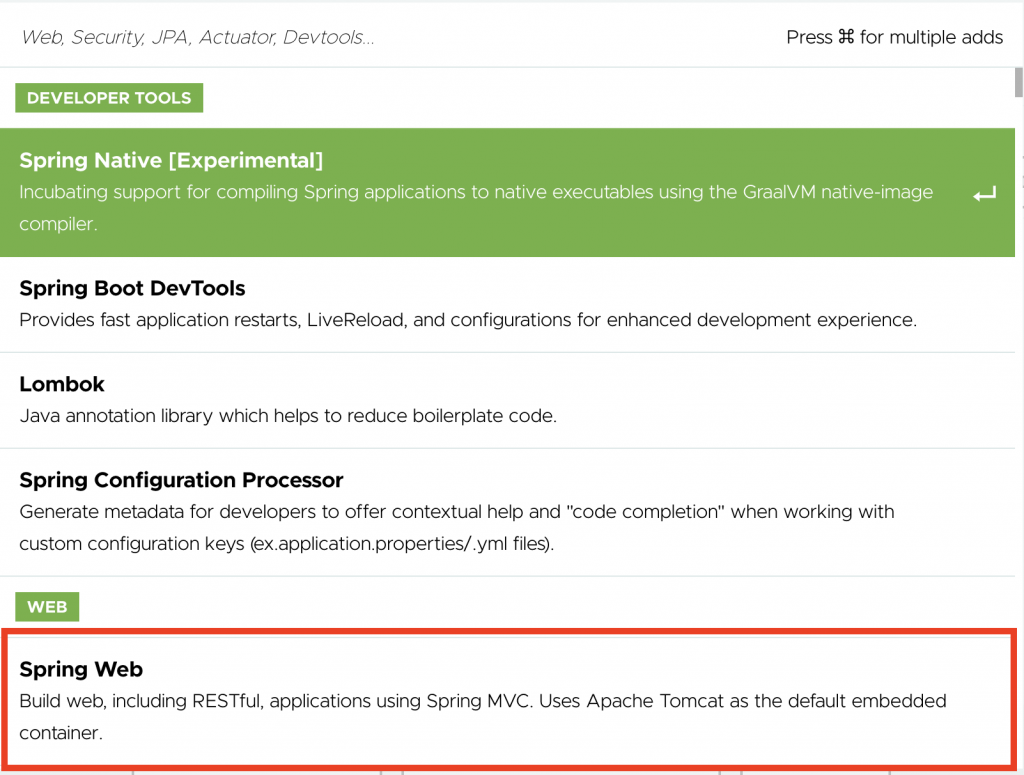Add Spring Boot DevTools dependency

(507, 304)
